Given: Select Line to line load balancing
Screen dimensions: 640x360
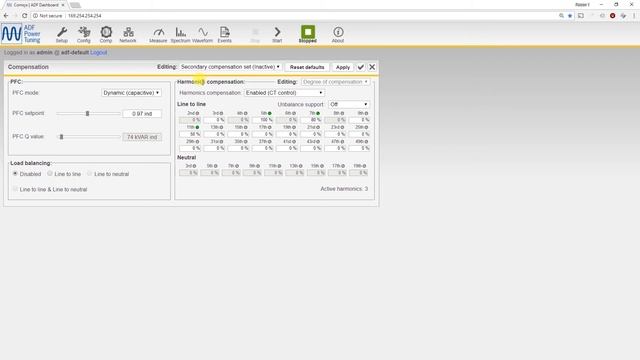Looking at the screenshot, I should [50, 173].
